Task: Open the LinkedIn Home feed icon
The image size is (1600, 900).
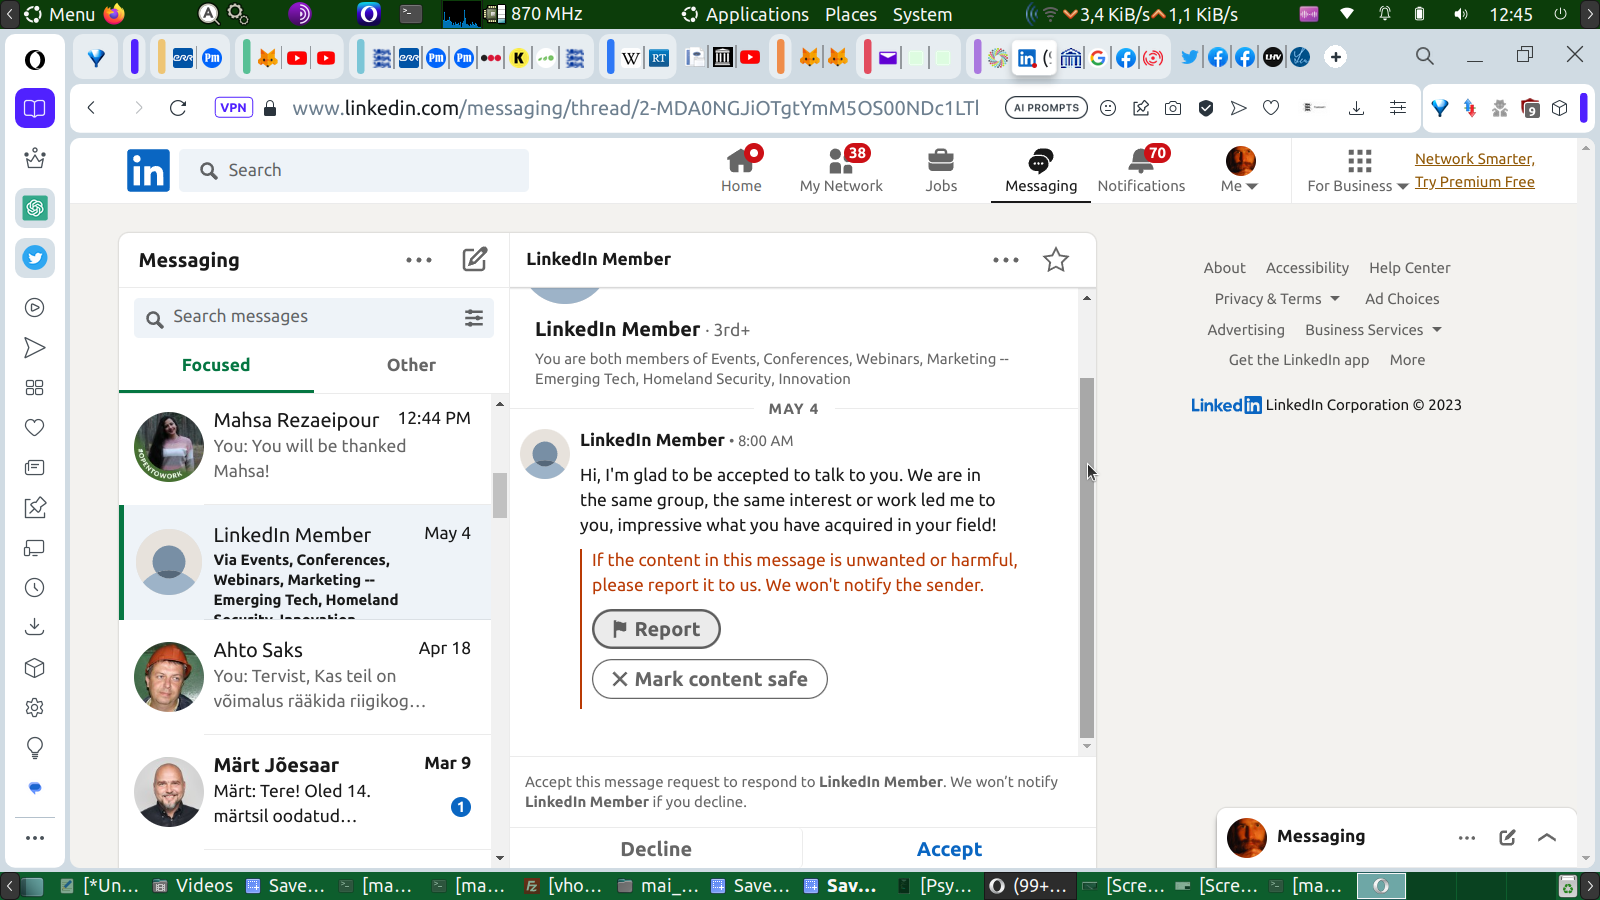Action: point(741,161)
